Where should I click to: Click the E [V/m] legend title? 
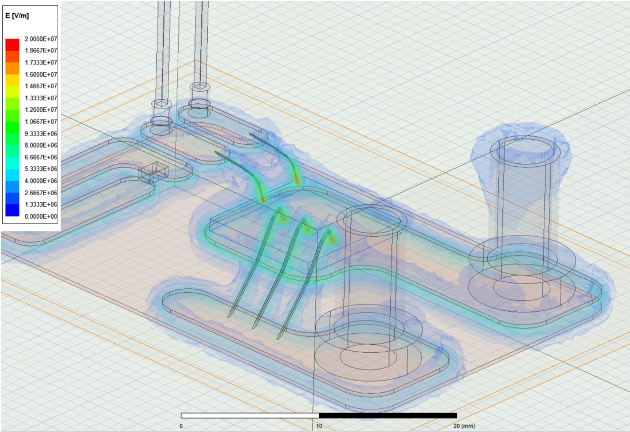pyautogui.click(x=20, y=13)
